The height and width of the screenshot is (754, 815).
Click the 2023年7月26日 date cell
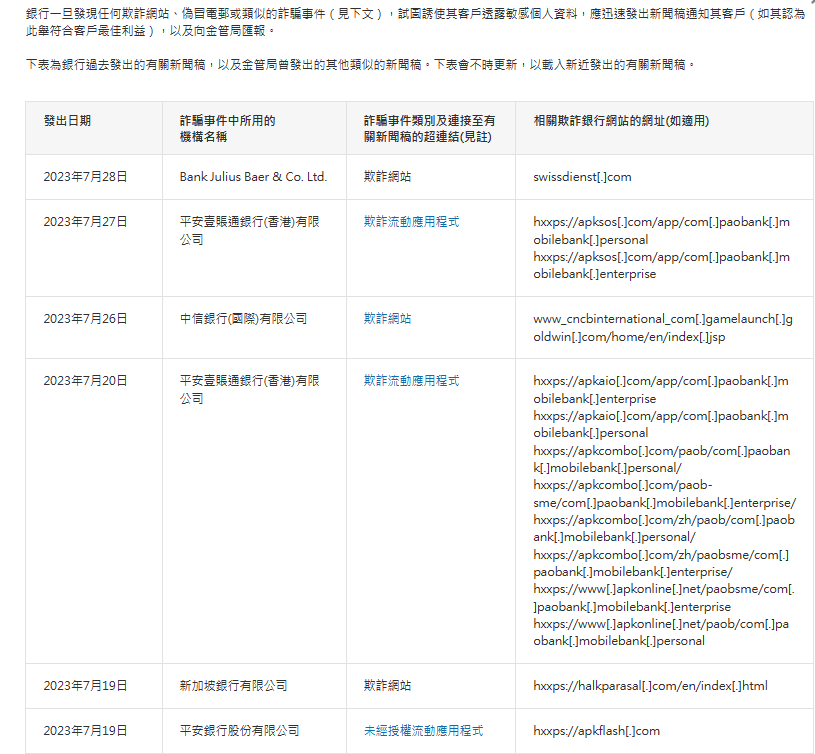(x=85, y=319)
